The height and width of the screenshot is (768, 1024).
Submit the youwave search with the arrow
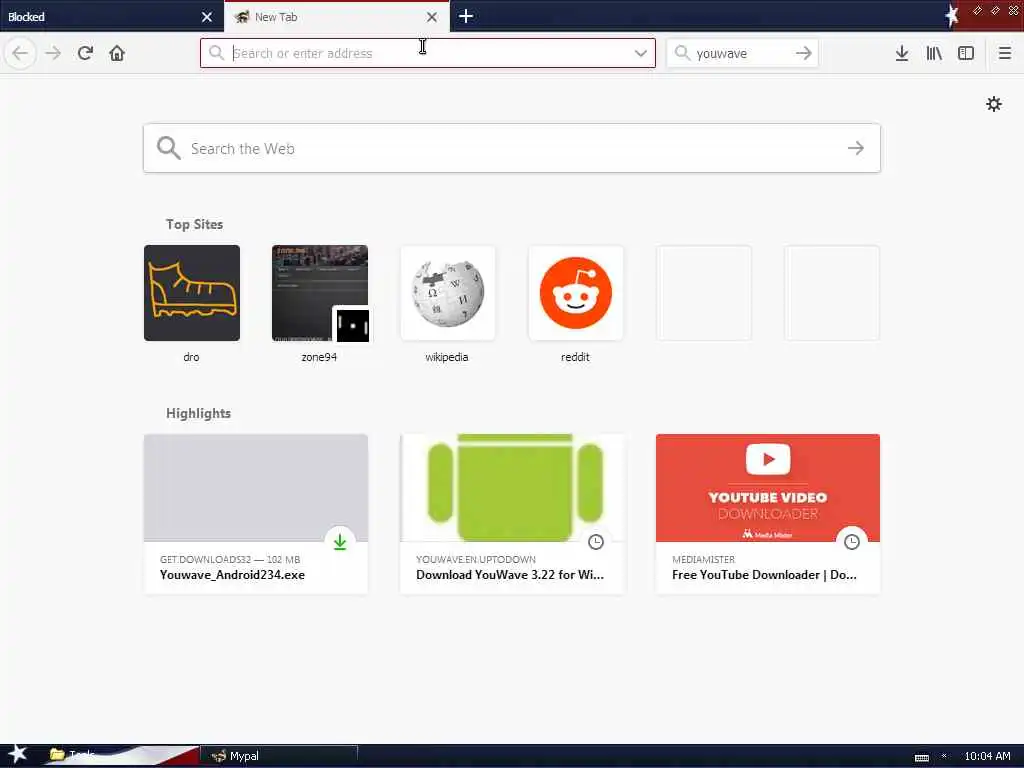click(804, 53)
